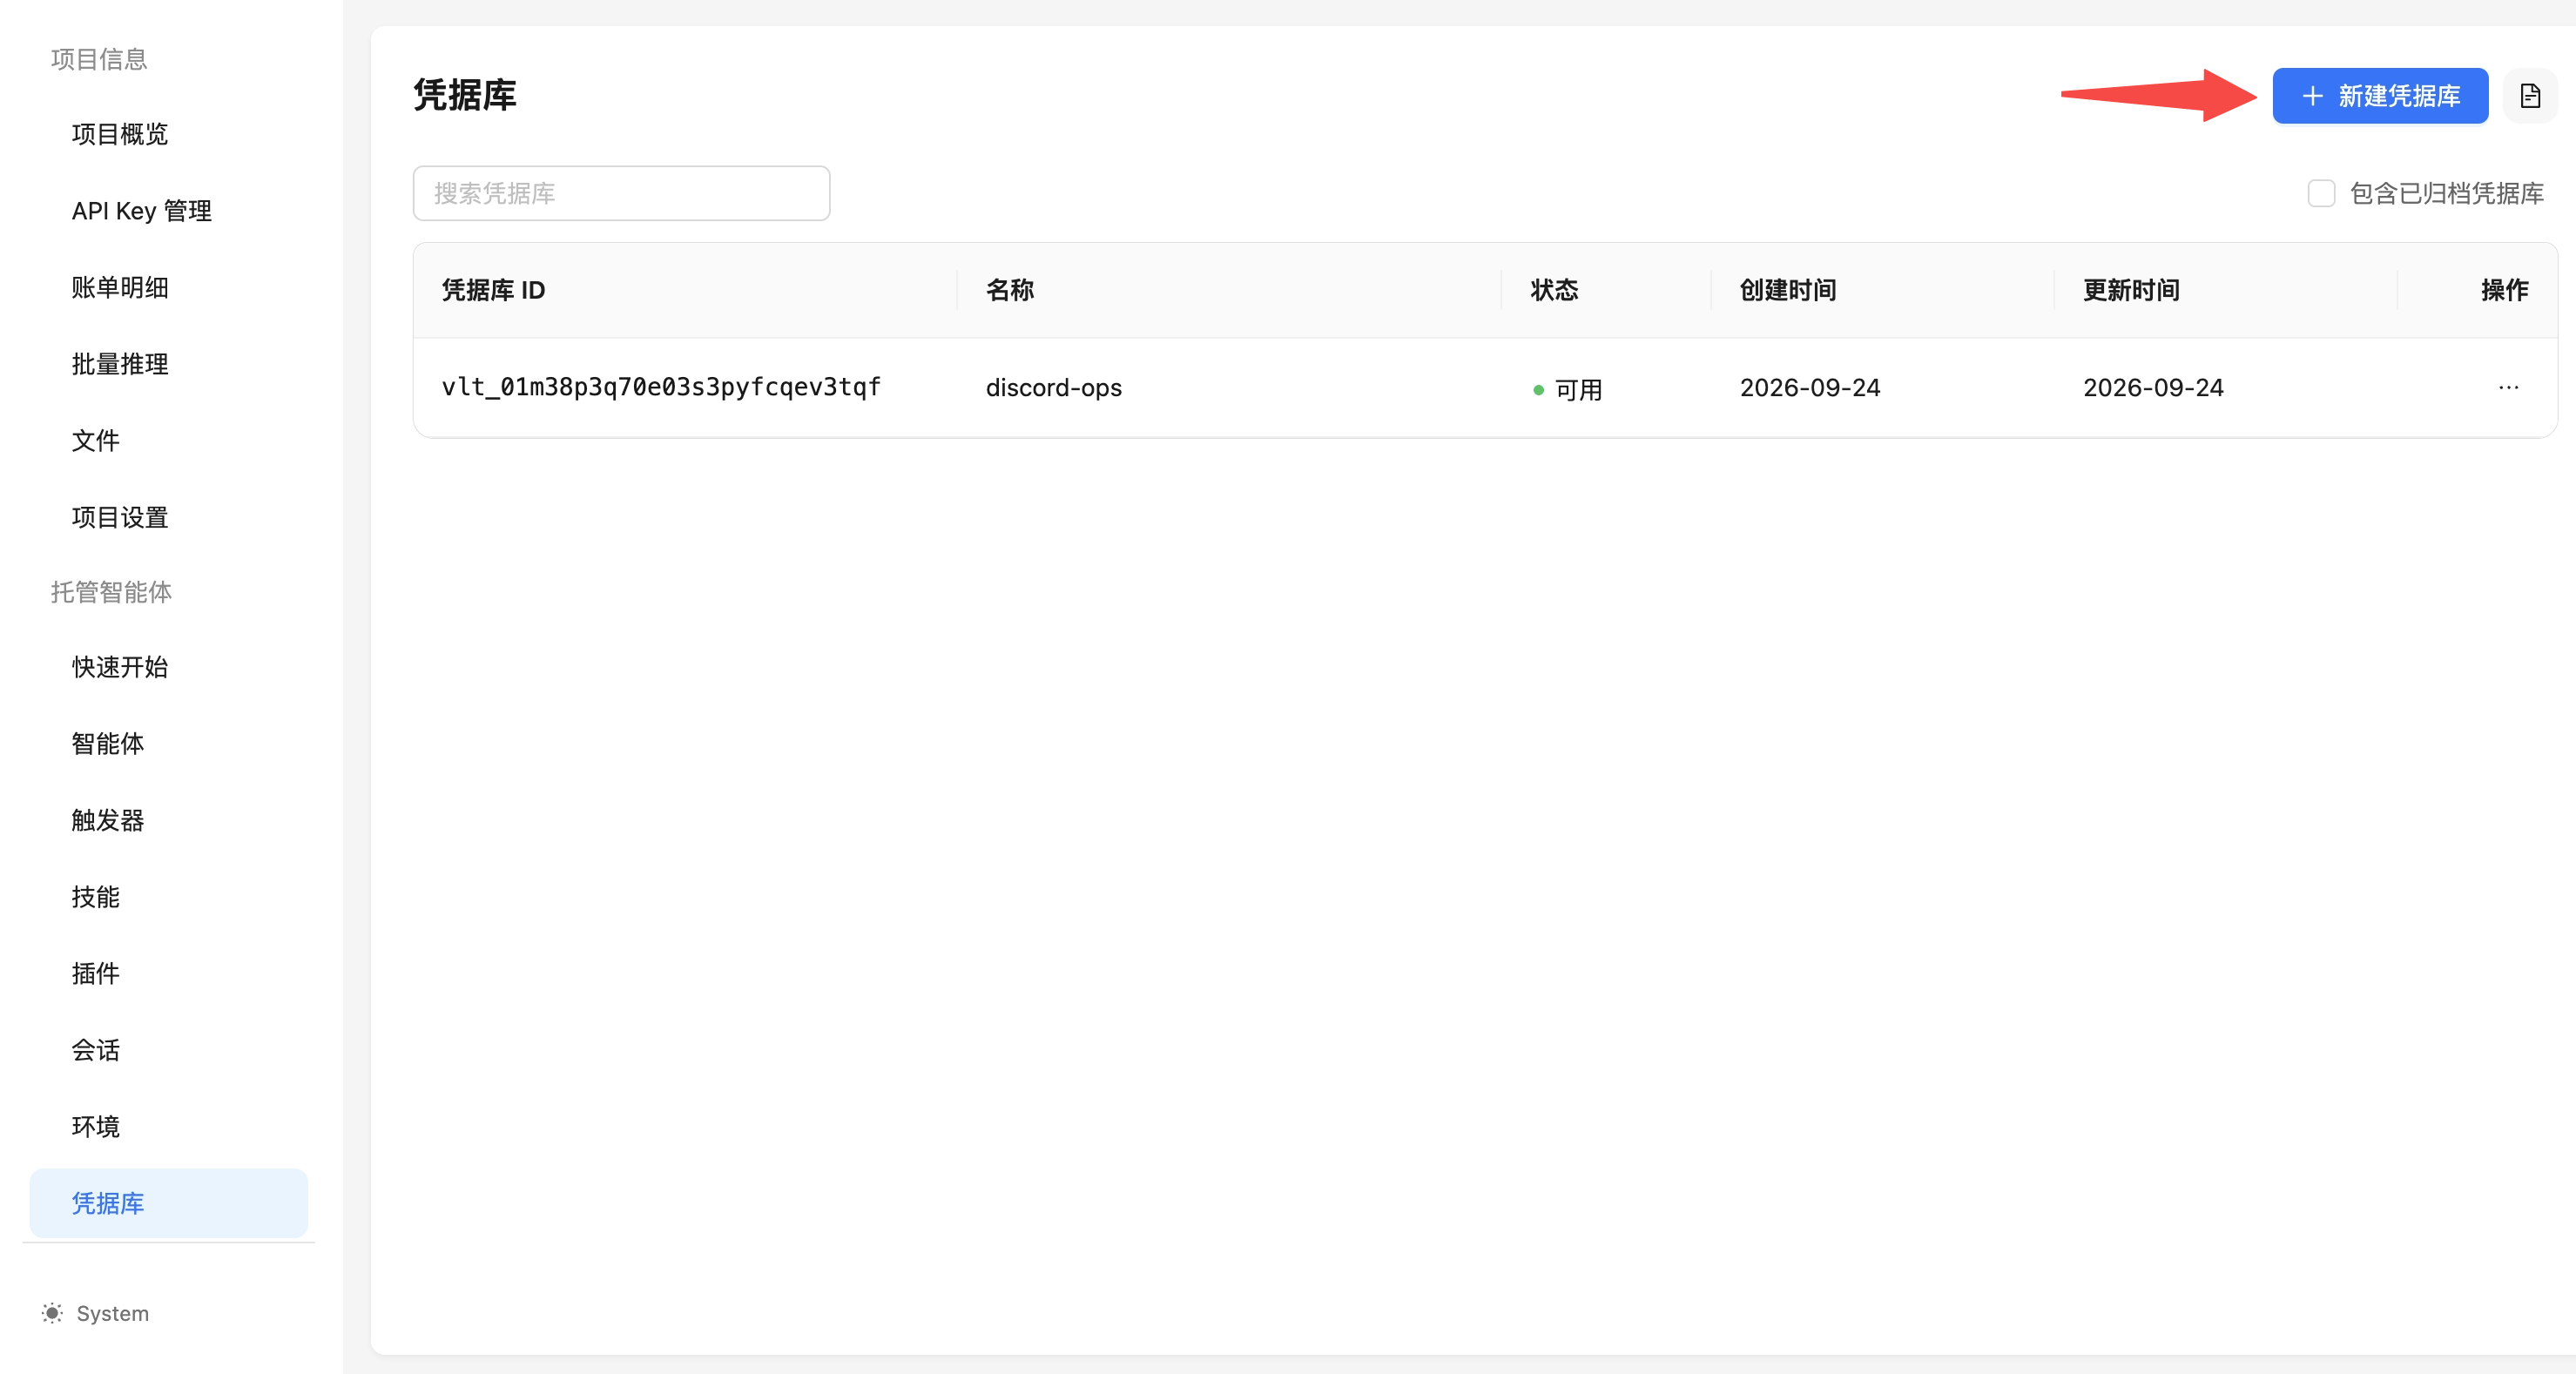The image size is (2576, 1374).
Task: Open 快速开始 under 托管智能体
Action: pos(120,667)
